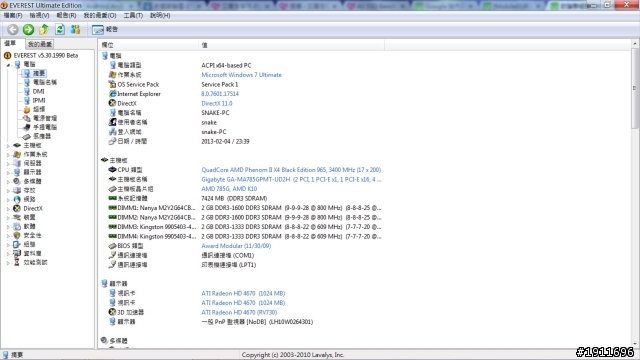Click the EVEREST icon in title bar
The height and width of the screenshot is (360, 640).
click(4, 5)
